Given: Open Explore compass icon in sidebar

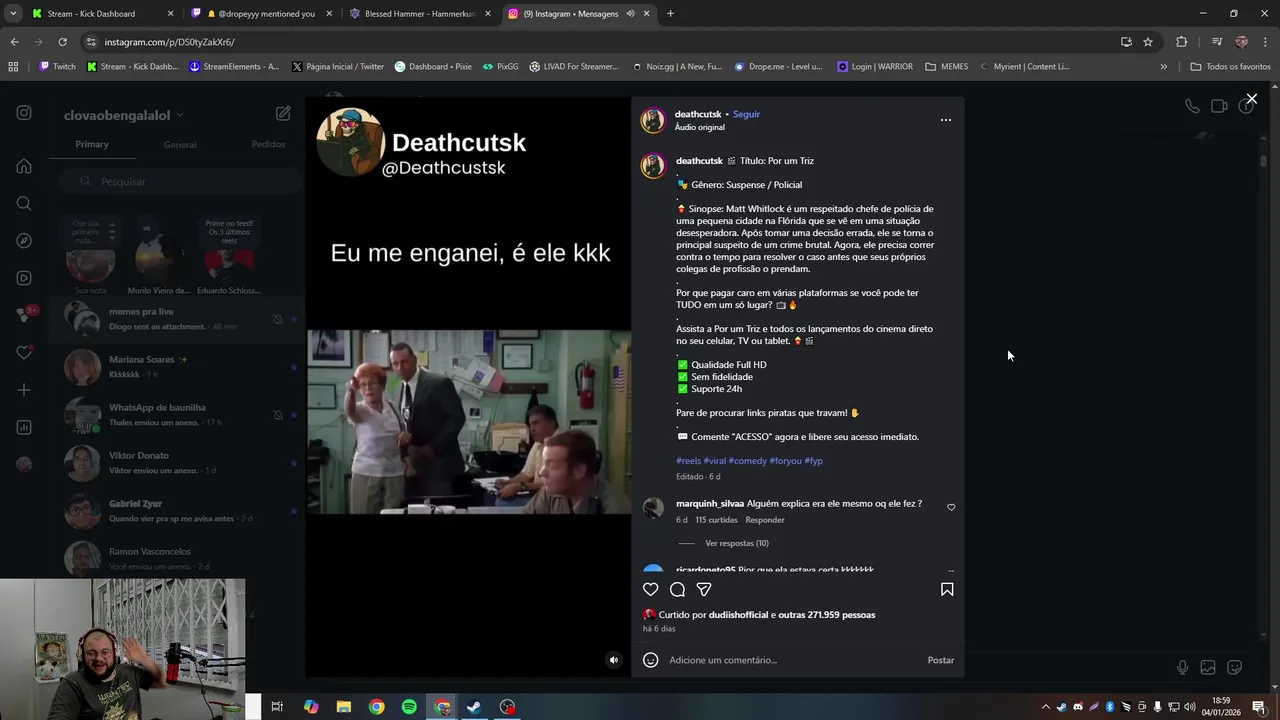Looking at the screenshot, I should [x=24, y=241].
